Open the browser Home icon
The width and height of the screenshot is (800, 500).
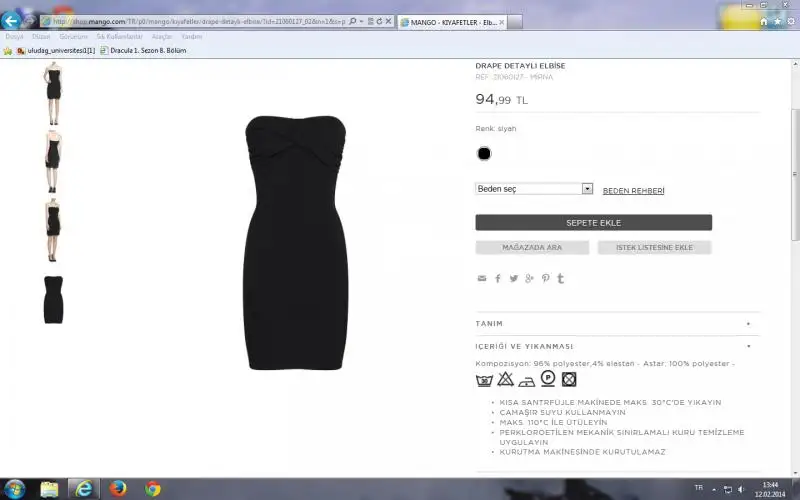tap(763, 21)
